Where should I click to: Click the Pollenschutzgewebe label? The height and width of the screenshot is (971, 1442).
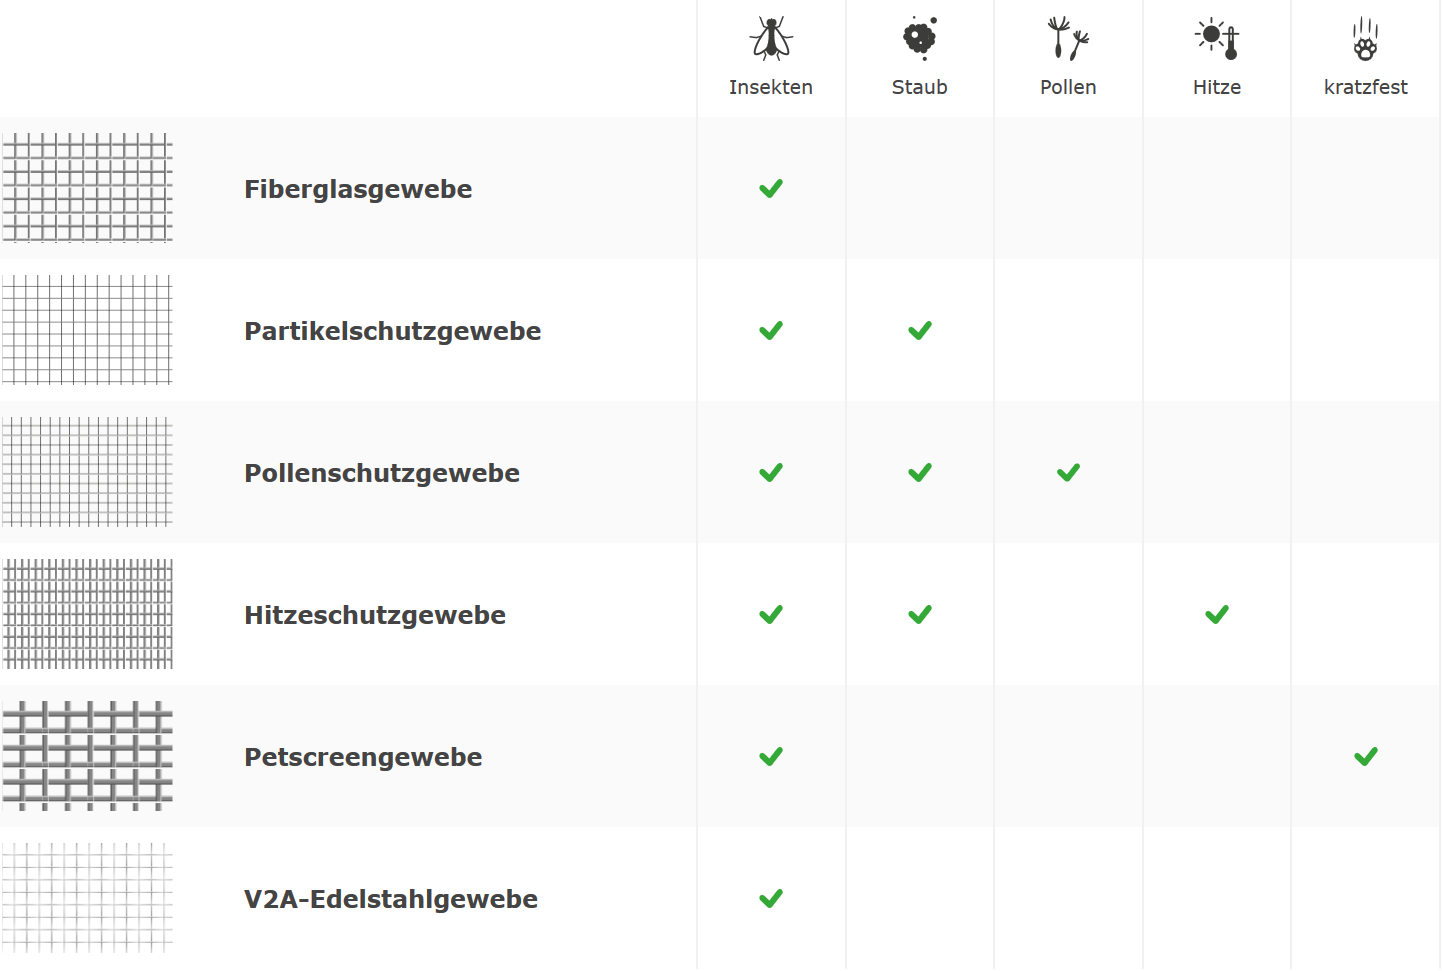pyautogui.click(x=382, y=473)
